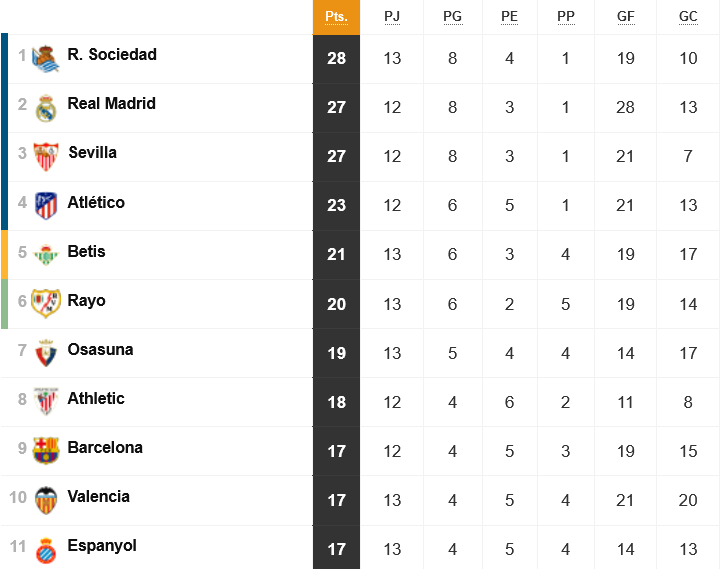Screen dimensions: 722x570
Task: Click the Real Sociedad club crest
Action: (x=46, y=59)
